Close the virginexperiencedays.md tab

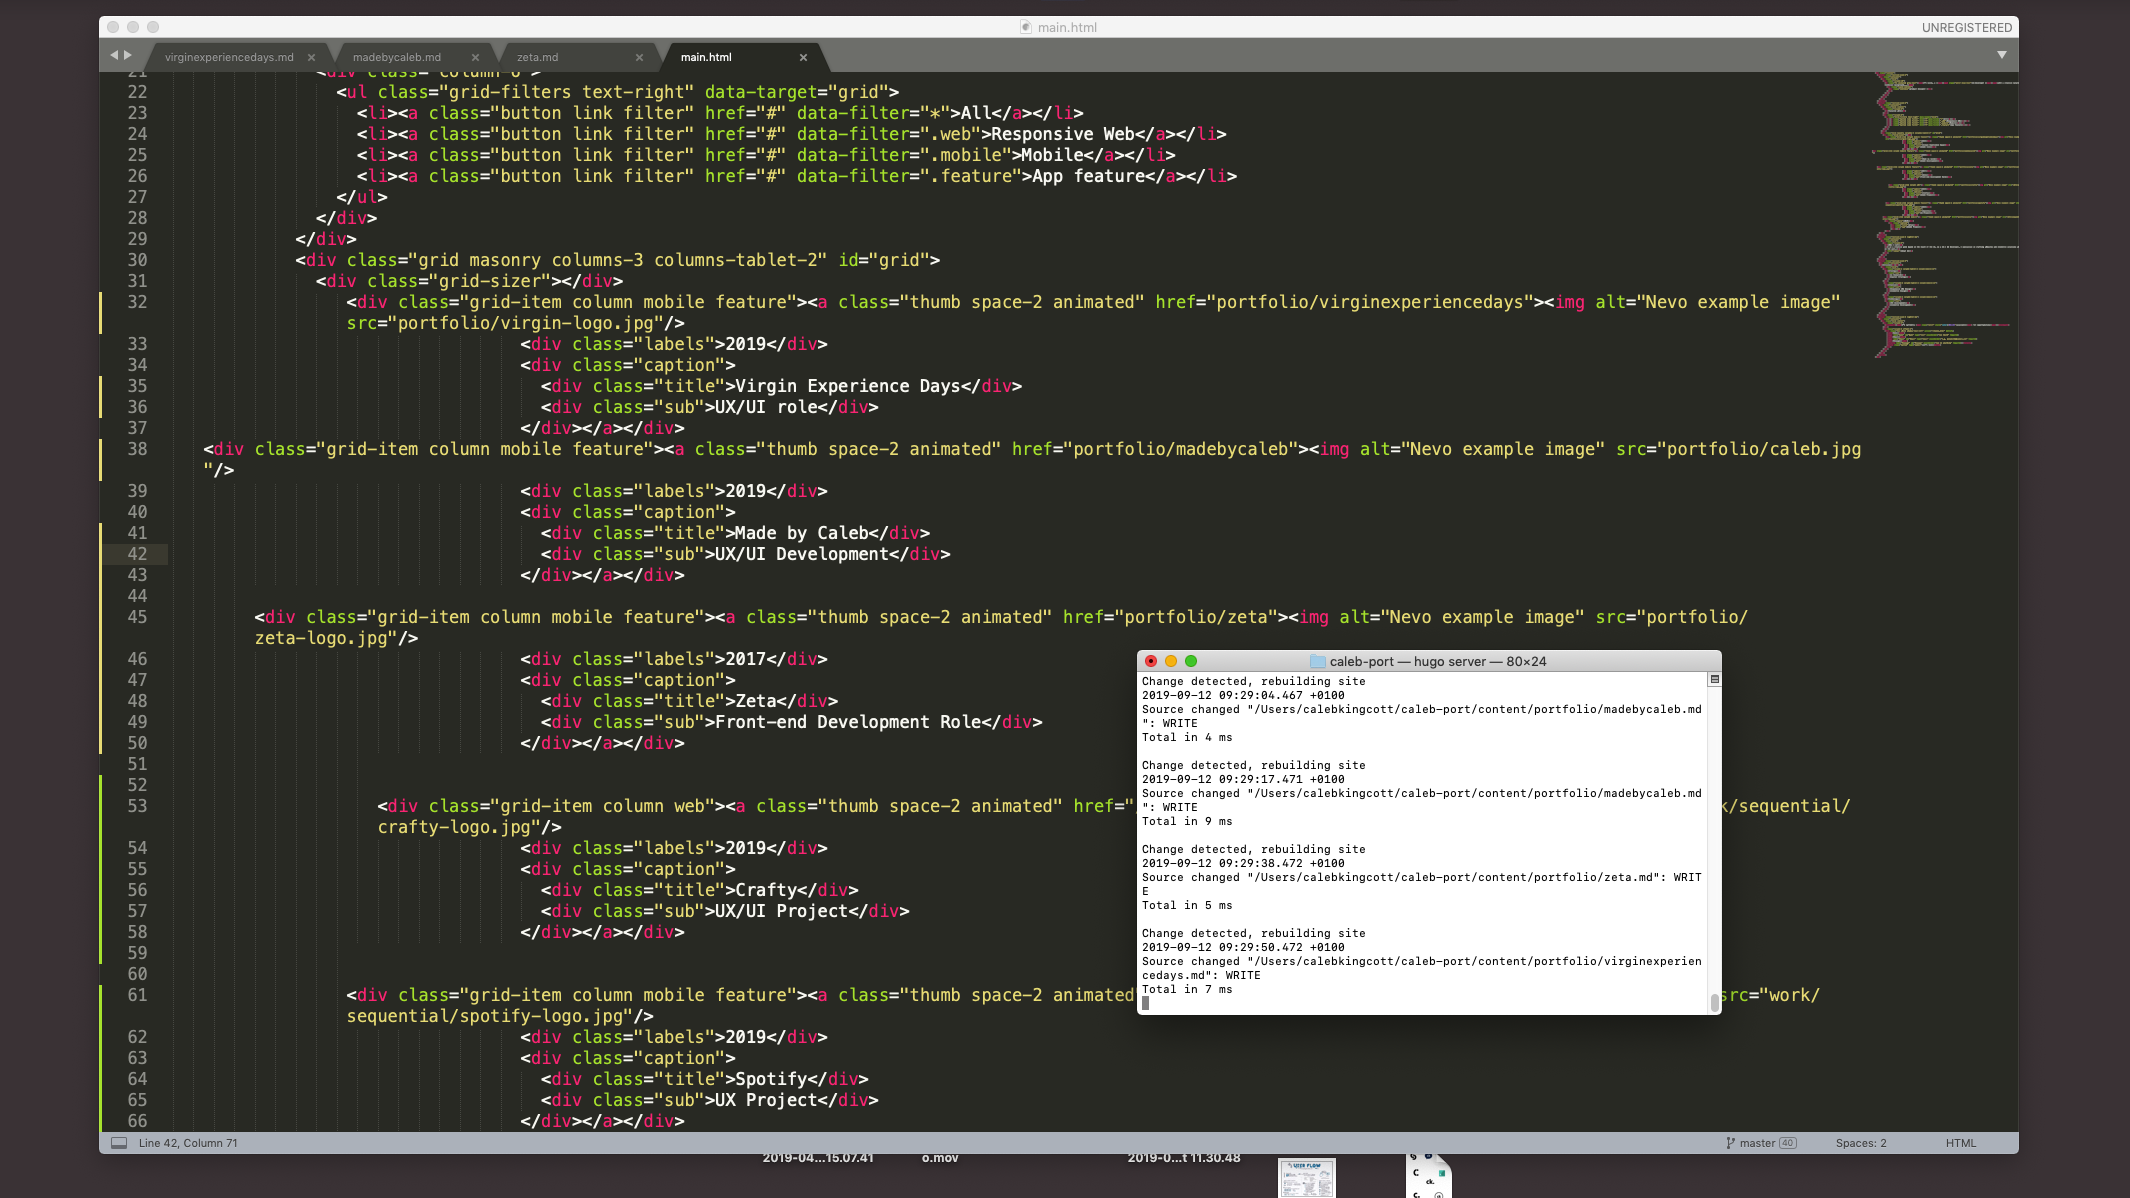pyautogui.click(x=311, y=58)
